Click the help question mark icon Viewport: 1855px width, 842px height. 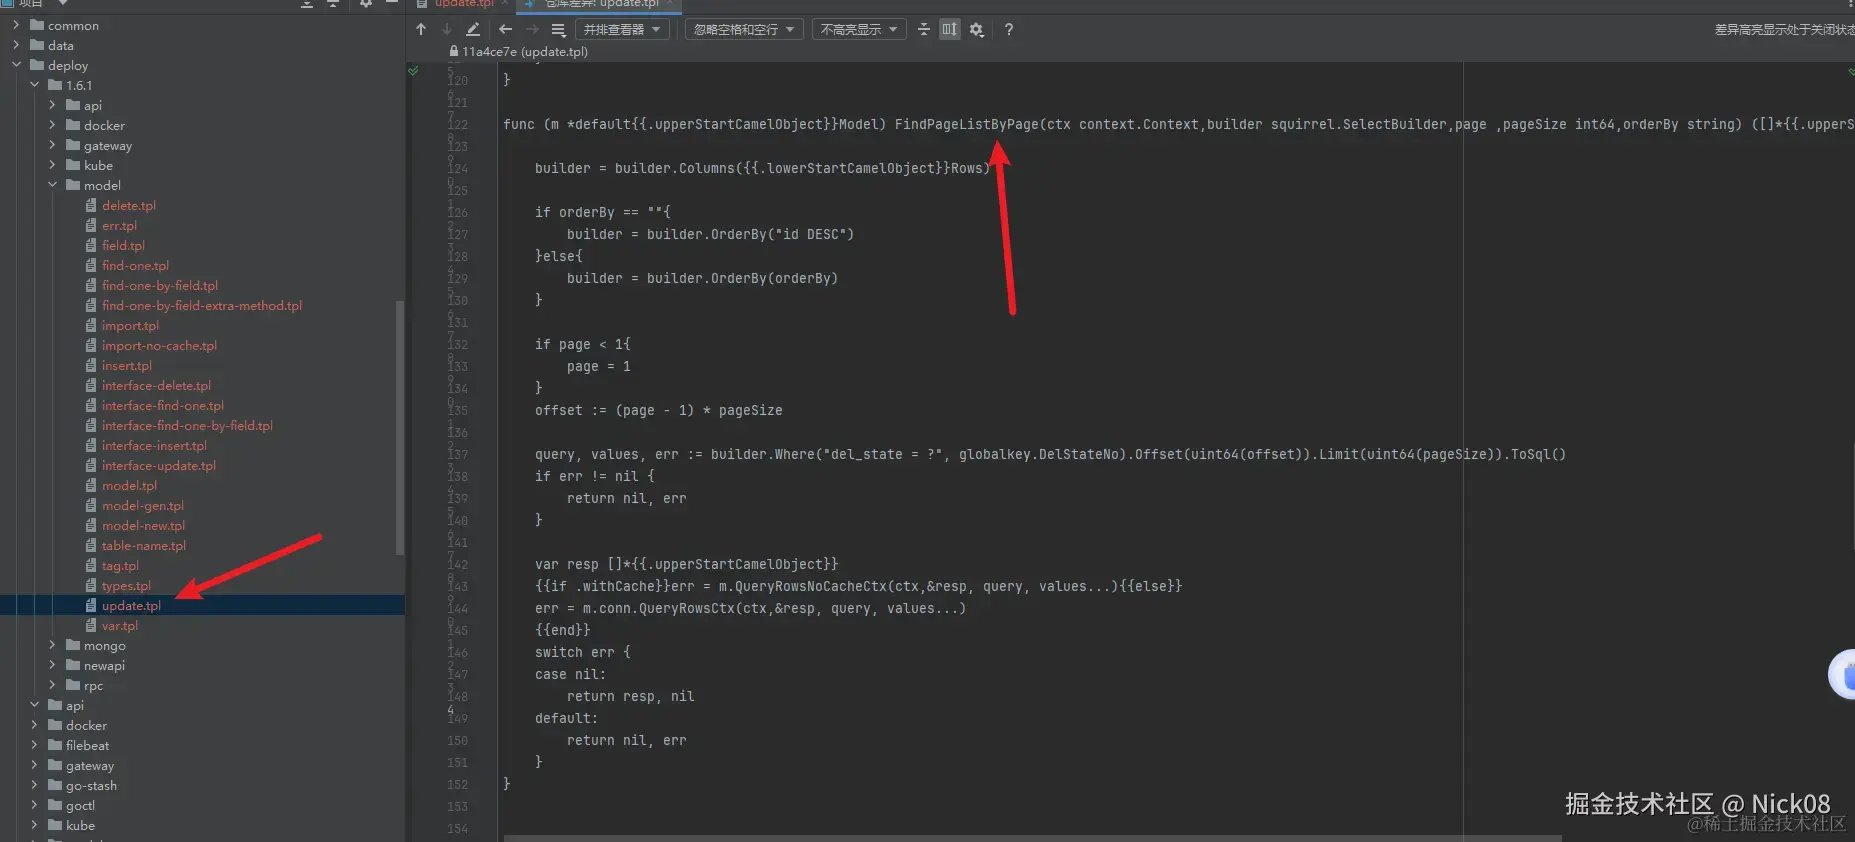pyautogui.click(x=1009, y=30)
